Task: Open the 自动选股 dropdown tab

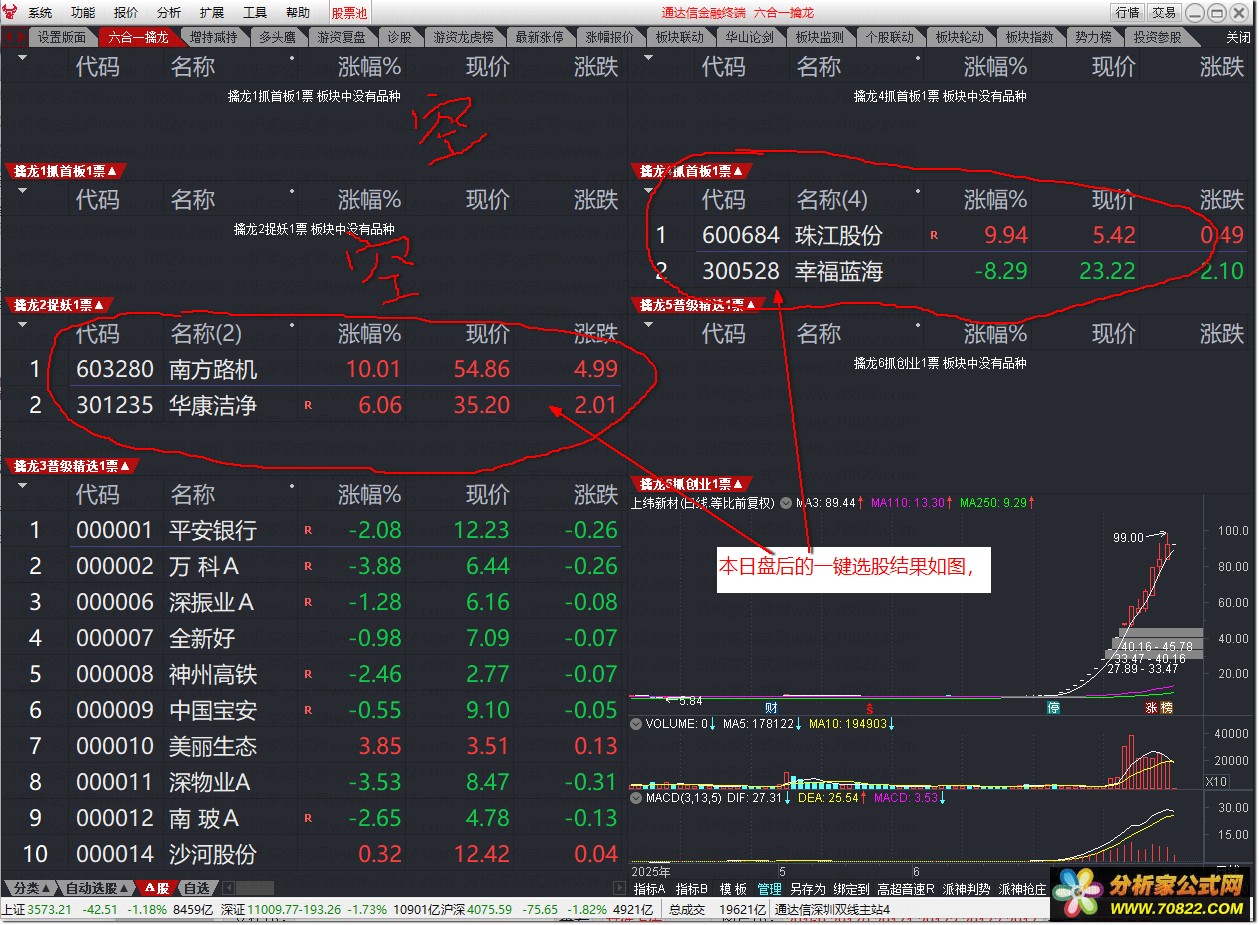Action: (97, 888)
